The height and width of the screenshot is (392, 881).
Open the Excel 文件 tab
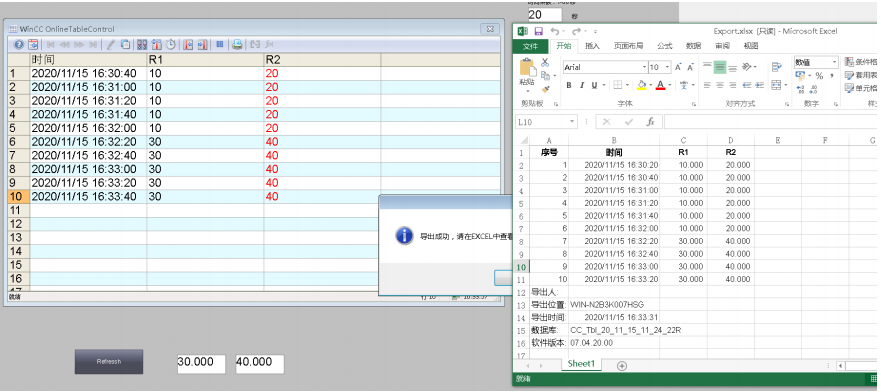click(530, 46)
